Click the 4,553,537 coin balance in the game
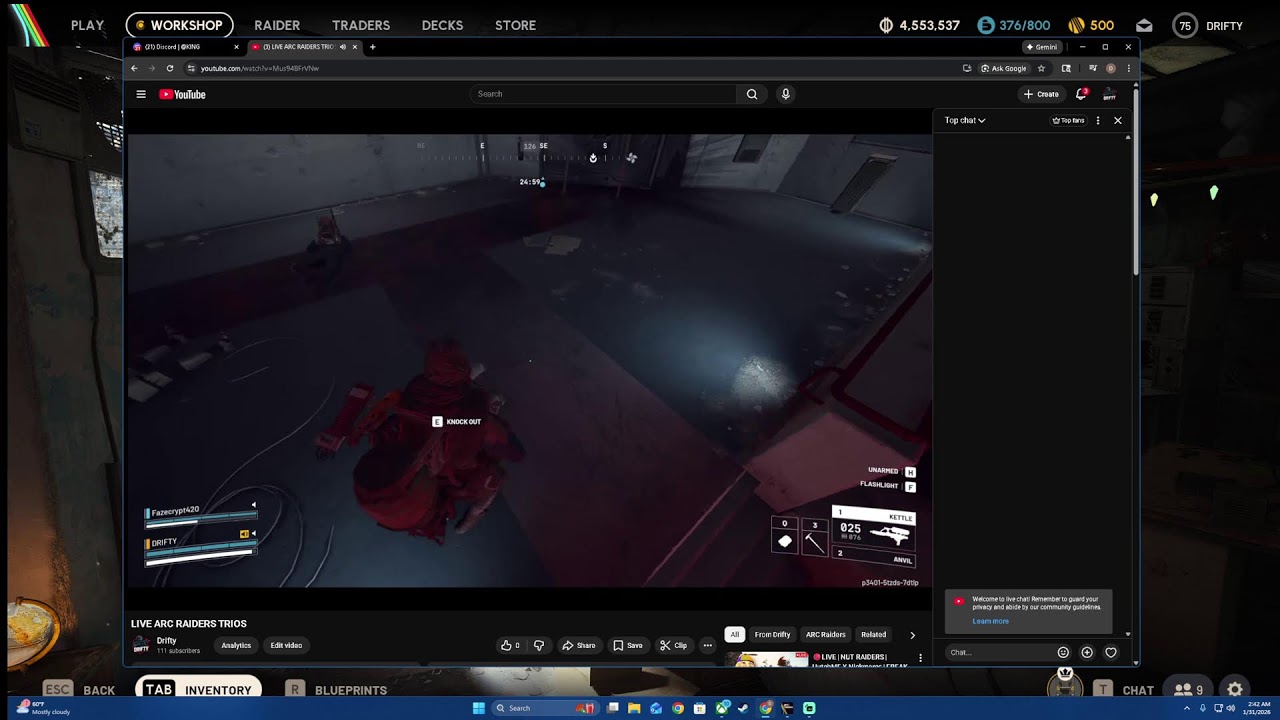Viewport: 1280px width, 720px height. [920, 26]
